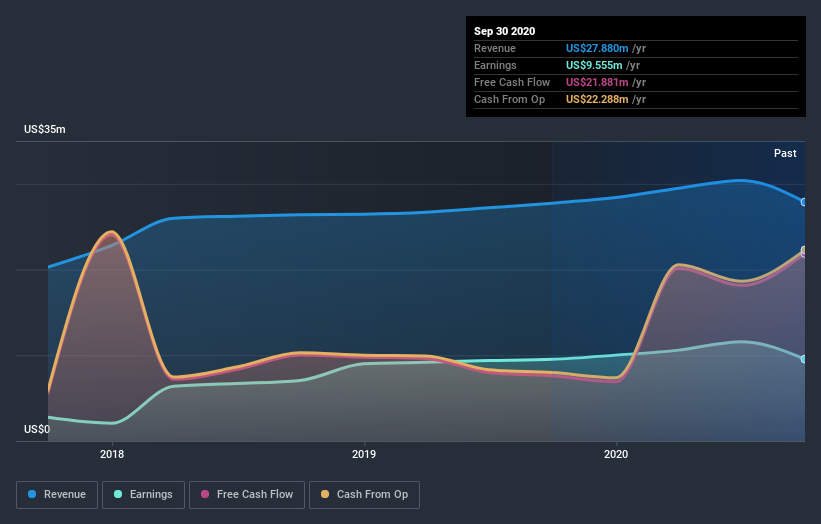Viewport: 821px width, 524px height.
Task: Click the Past label in chart
Action: tap(785, 153)
